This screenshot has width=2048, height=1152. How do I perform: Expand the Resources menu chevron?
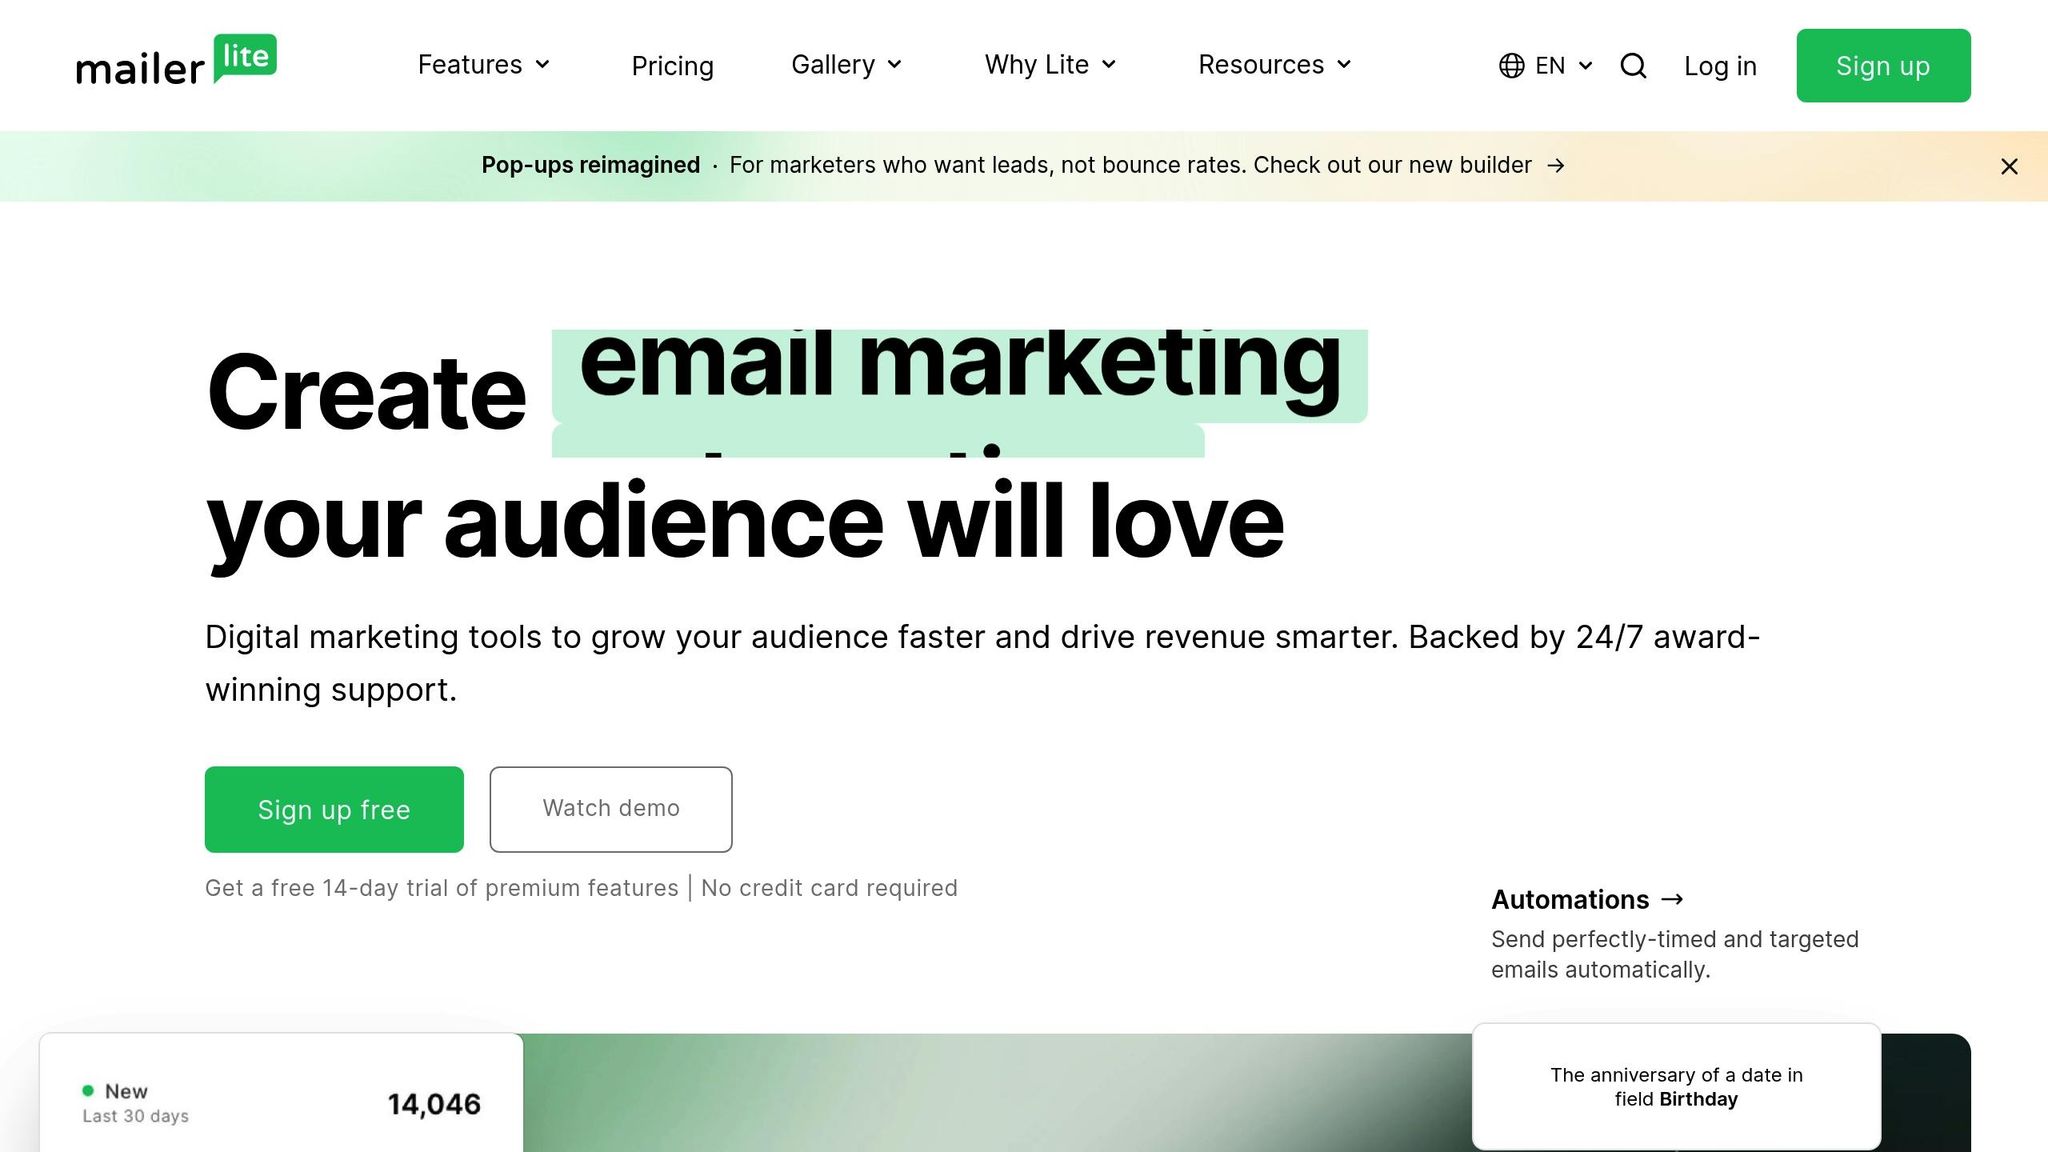pos(1344,65)
